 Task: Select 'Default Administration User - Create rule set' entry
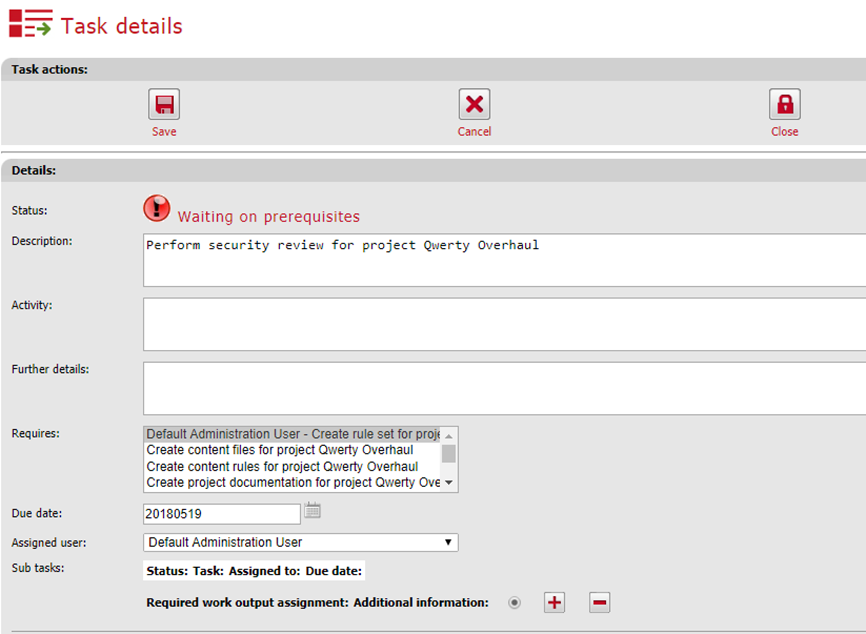click(x=292, y=434)
